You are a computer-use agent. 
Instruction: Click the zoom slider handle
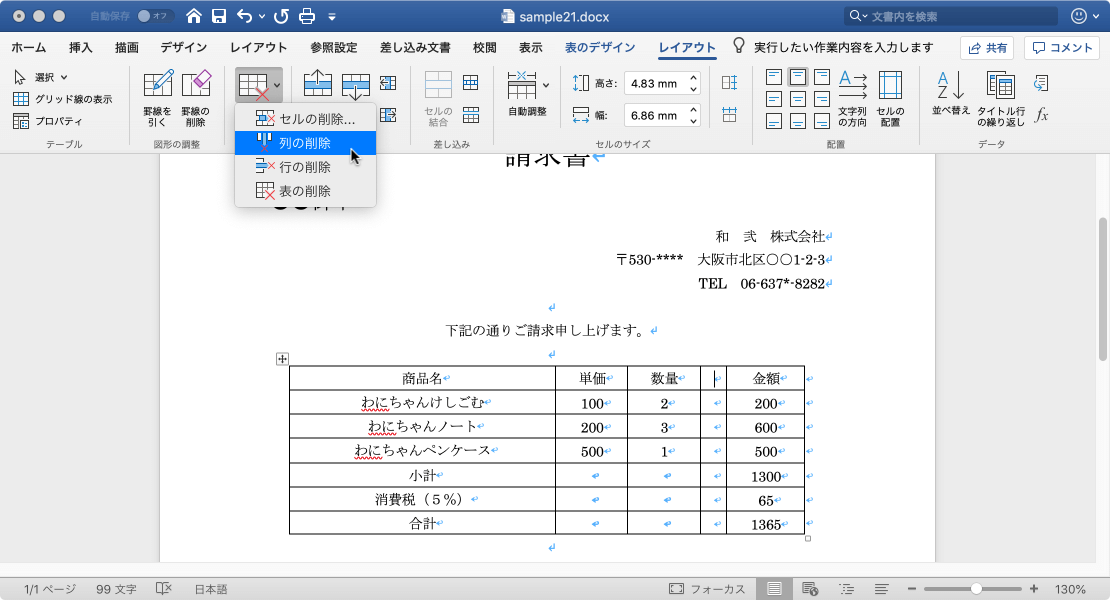click(976, 589)
